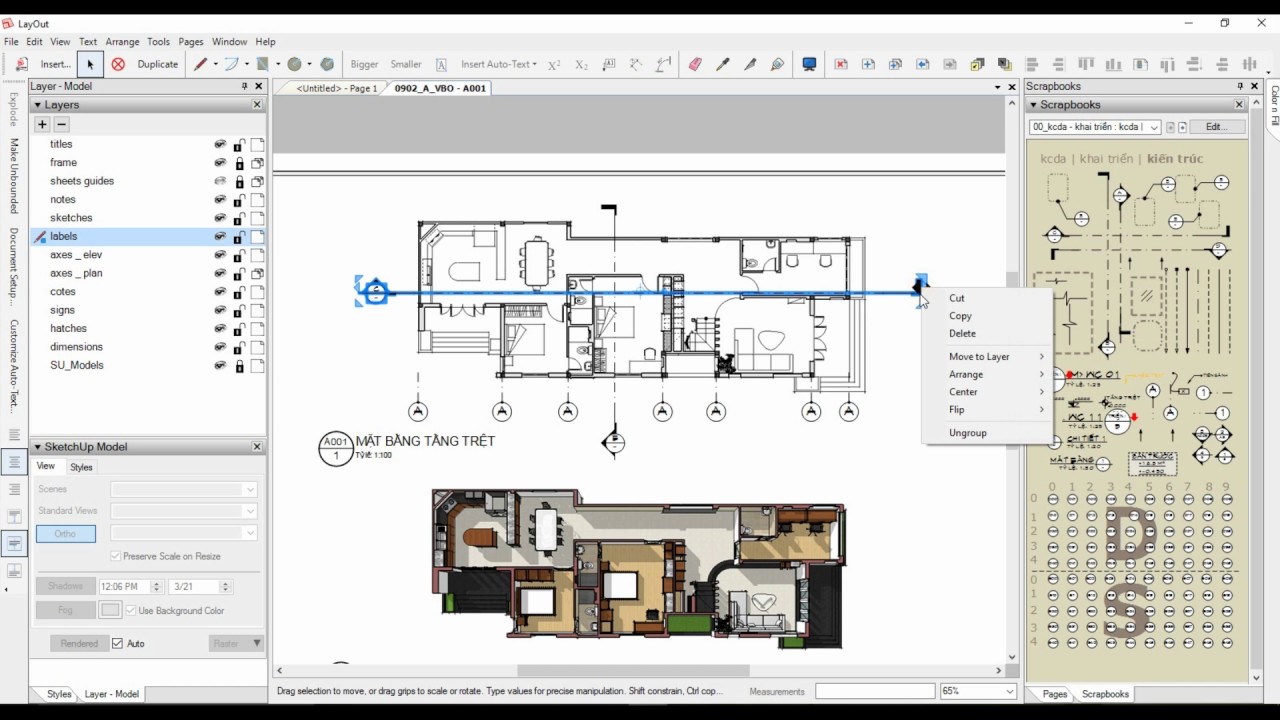Uncheck the Auto render checkbox
The image size is (1280, 720).
[x=117, y=643]
